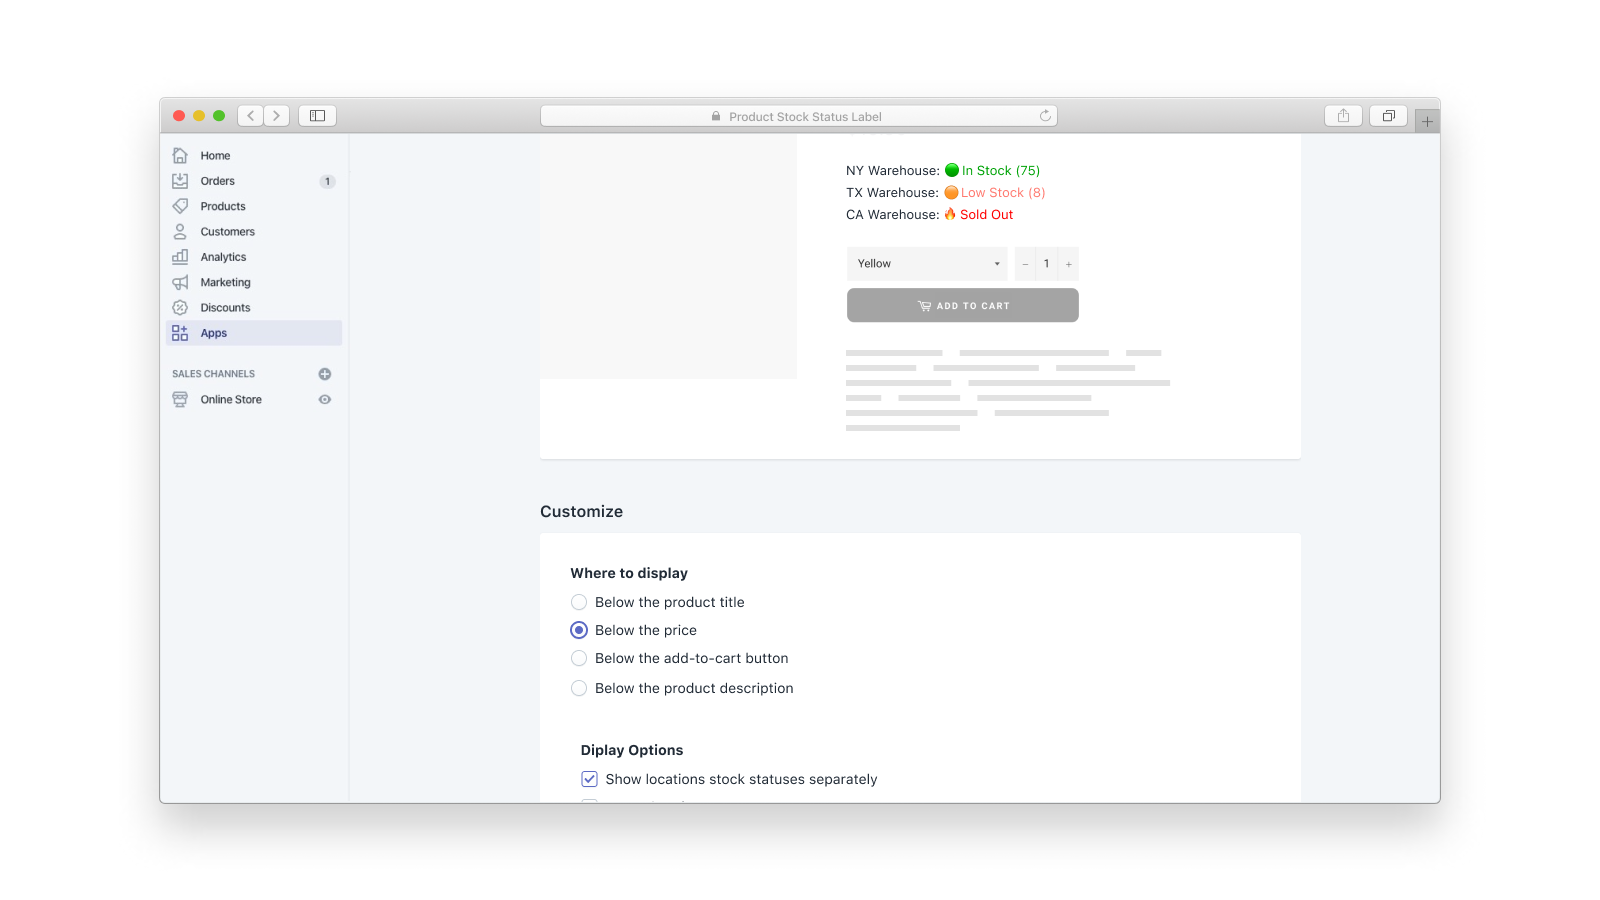The image size is (1600, 900).
Task: Expand the Sales Channels list with the plus
Action: [324, 373]
